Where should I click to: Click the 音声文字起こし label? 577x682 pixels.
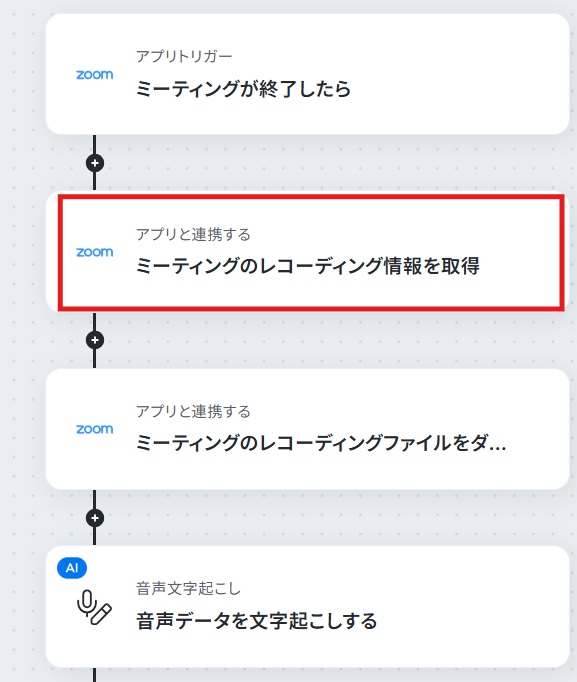188,589
